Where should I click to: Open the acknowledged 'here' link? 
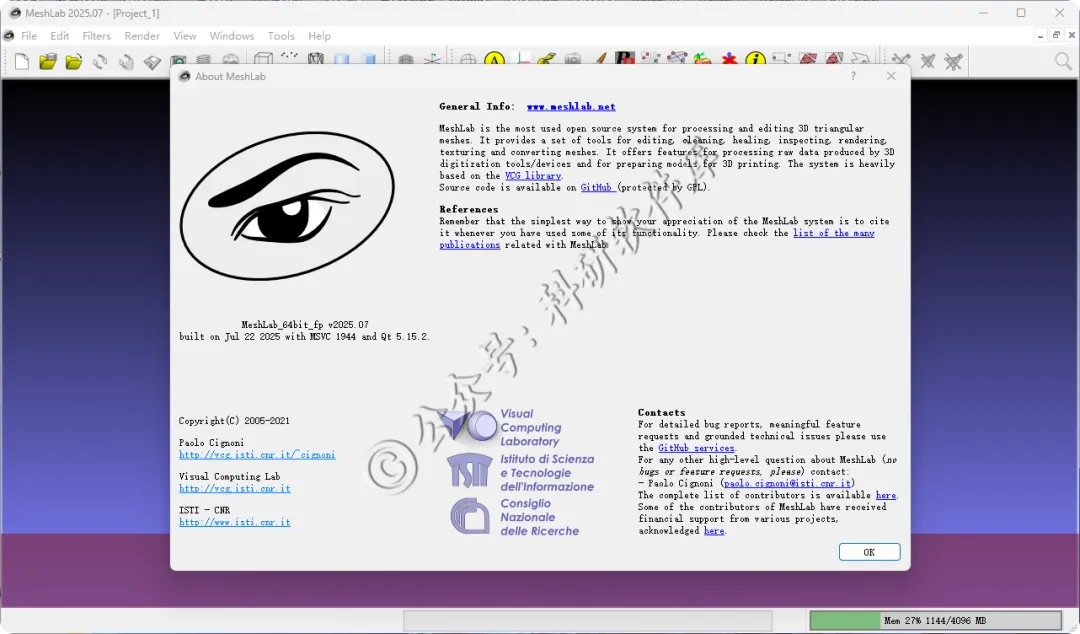(714, 531)
